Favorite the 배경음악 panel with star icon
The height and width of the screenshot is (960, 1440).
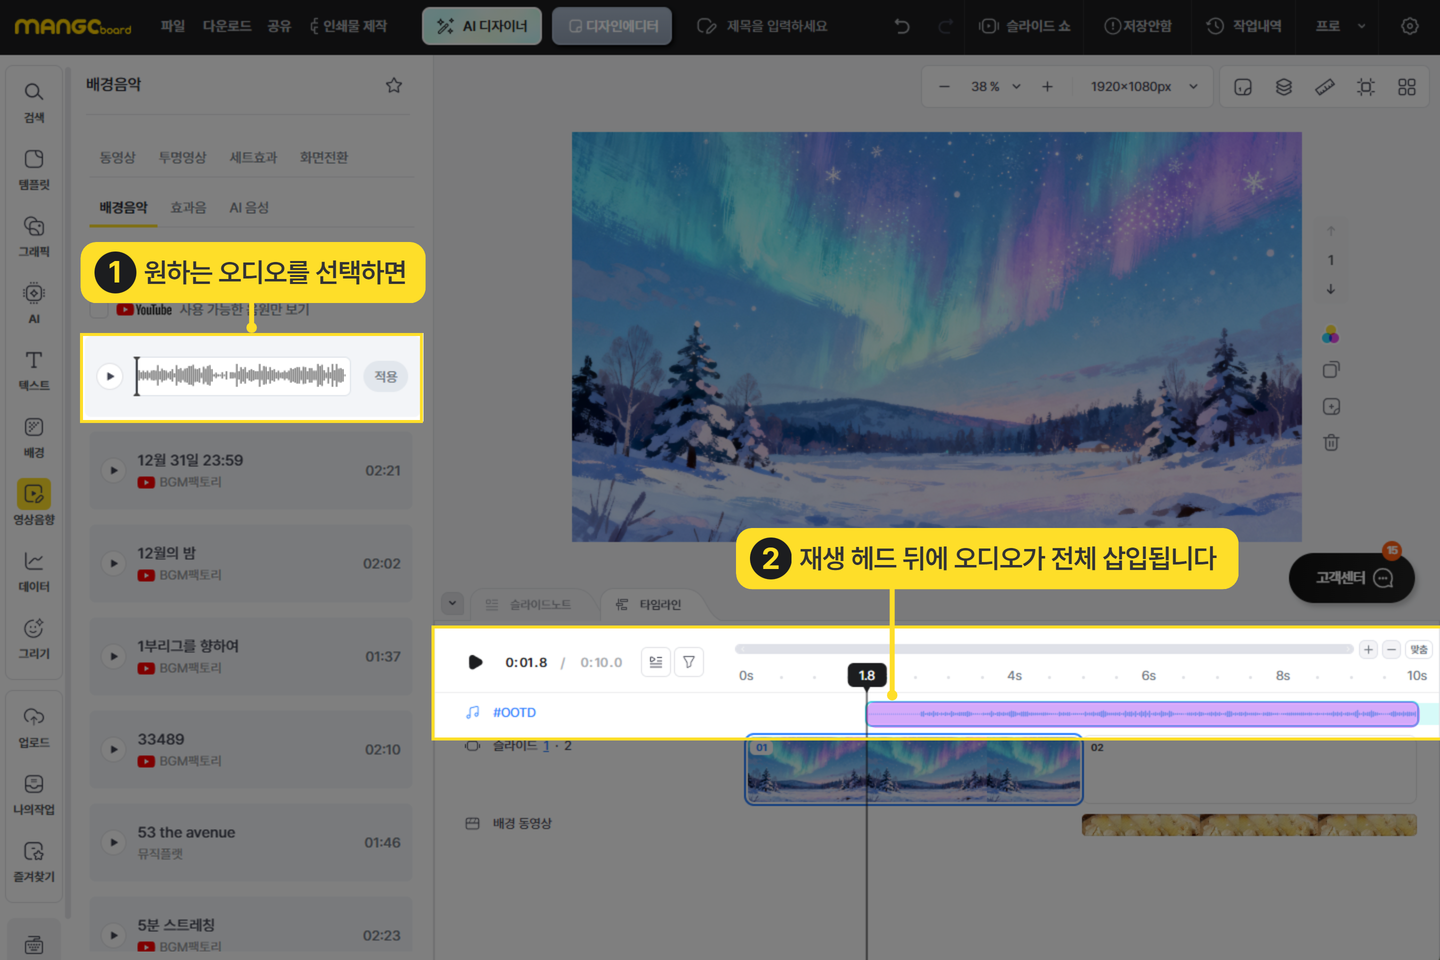pyautogui.click(x=394, y=86)
